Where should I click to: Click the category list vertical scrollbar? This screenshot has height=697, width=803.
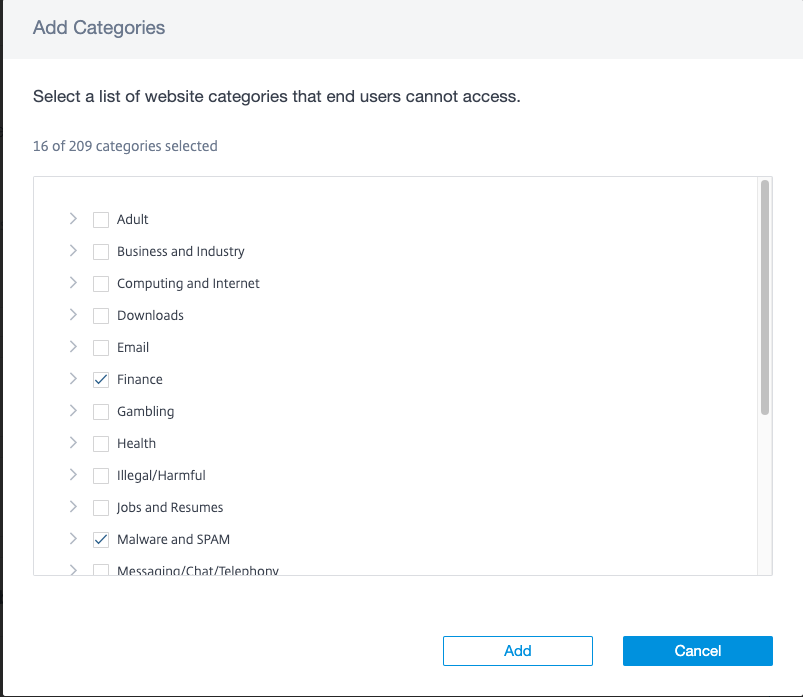765,298
